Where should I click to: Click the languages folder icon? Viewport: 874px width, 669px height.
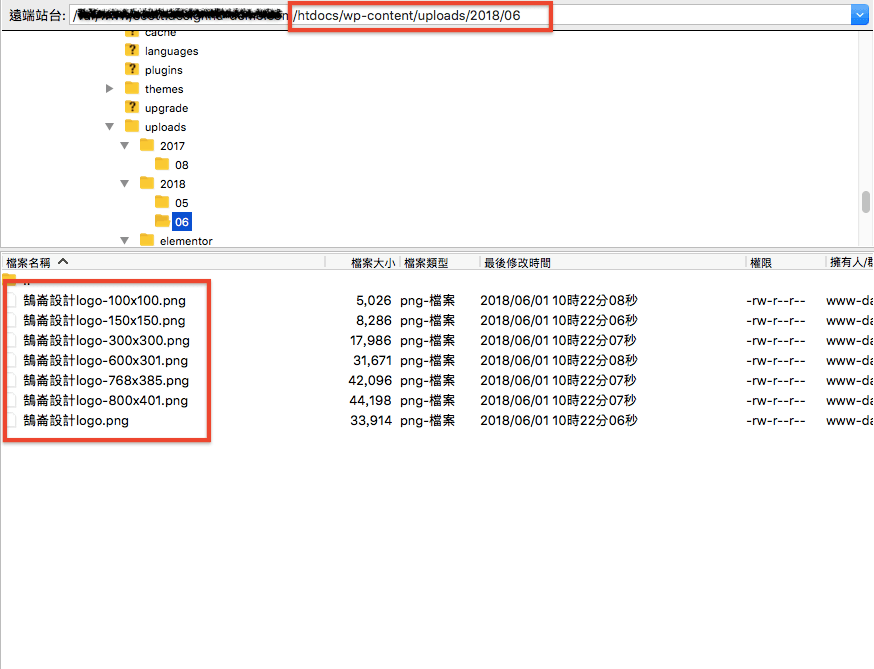click(131, 51)
